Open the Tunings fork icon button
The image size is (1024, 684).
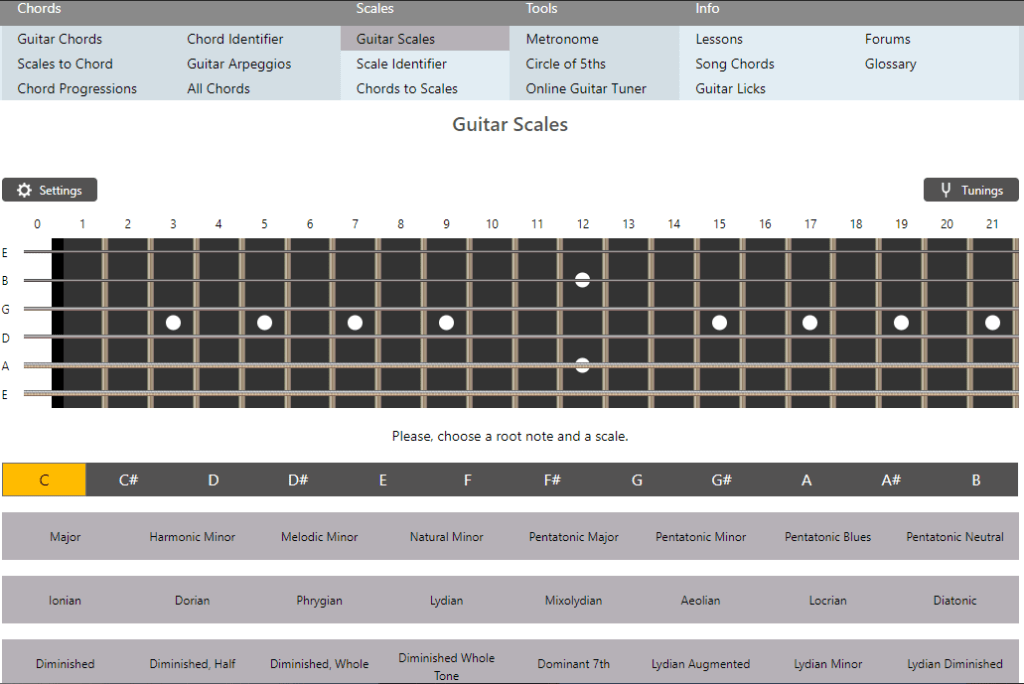tap(945, 190)
